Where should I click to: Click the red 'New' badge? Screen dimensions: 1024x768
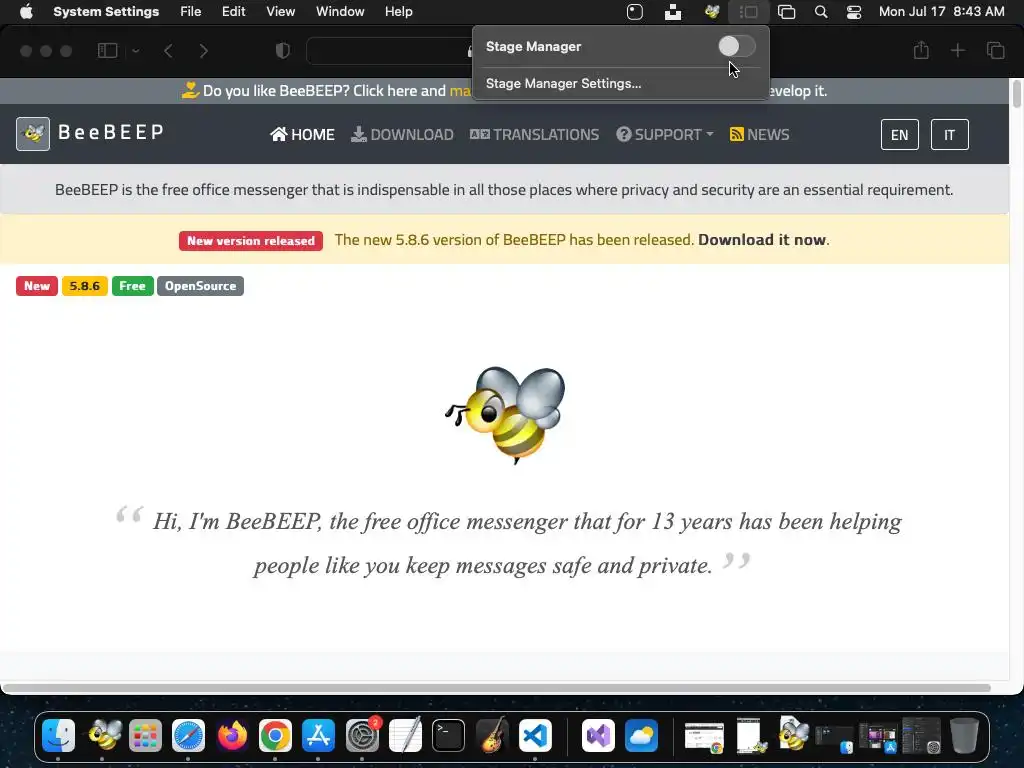[37, 286]
